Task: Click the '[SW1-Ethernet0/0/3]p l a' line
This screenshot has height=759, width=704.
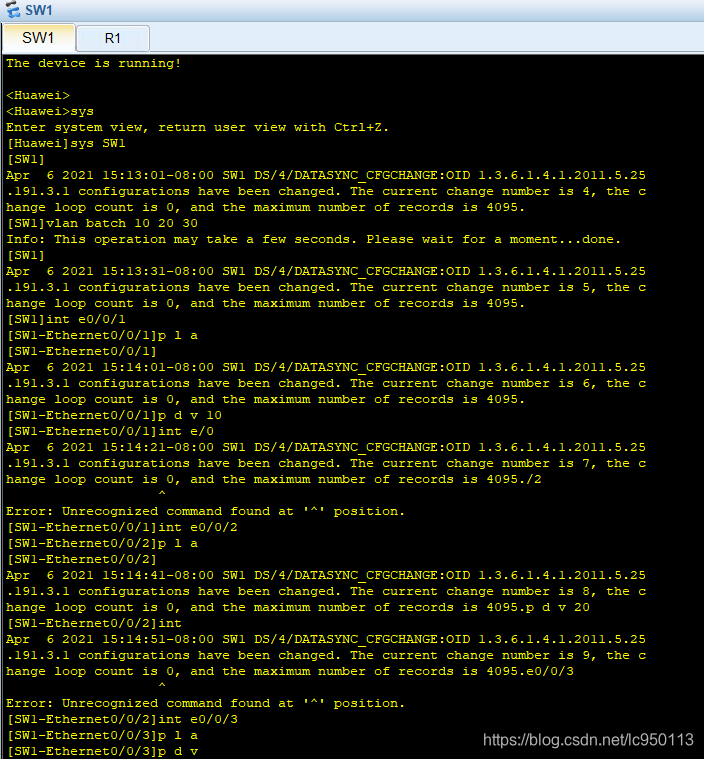Action: coord(102,735)
